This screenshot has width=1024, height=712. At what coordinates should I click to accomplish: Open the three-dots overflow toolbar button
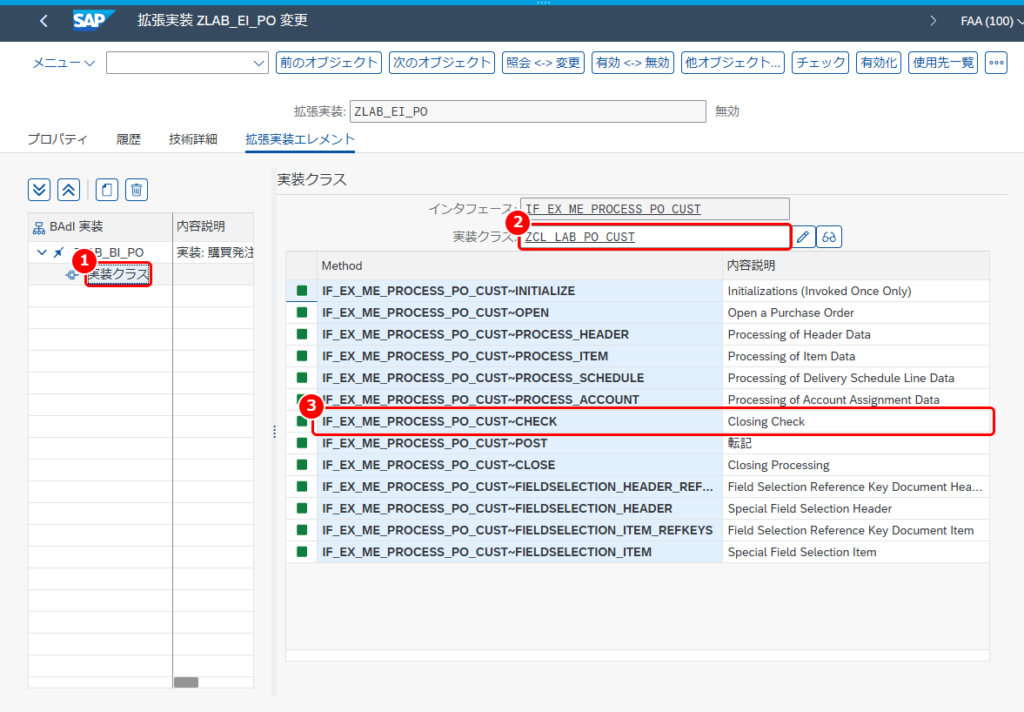tap(996, 63)
